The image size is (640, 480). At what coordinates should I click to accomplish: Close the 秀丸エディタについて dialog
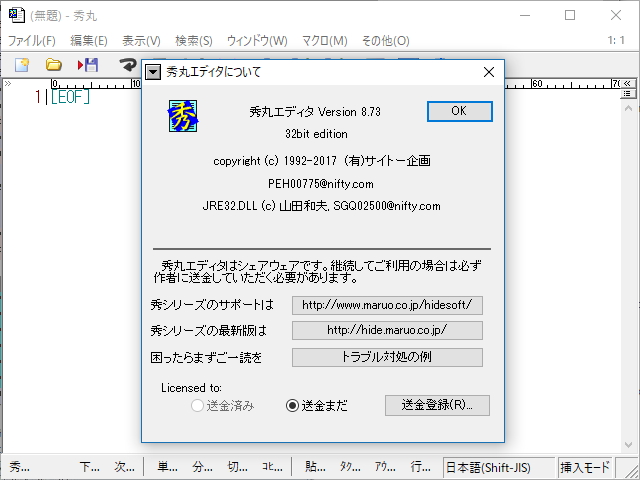tap(489, 72)
